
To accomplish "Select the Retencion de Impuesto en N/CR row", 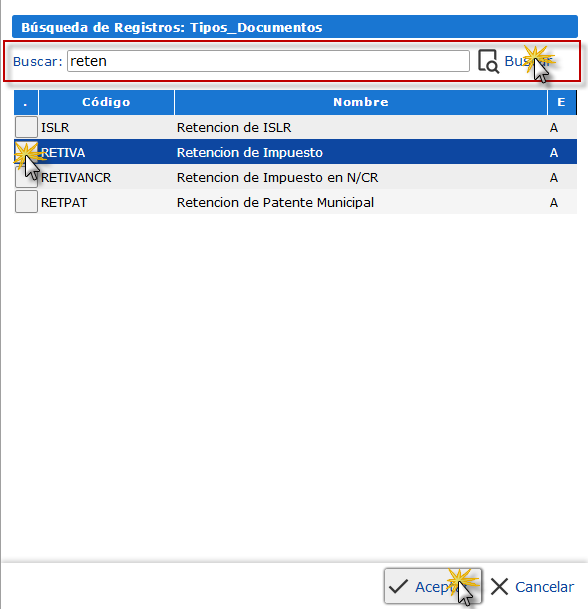I will pyautogui.click(x=295, y=177).
